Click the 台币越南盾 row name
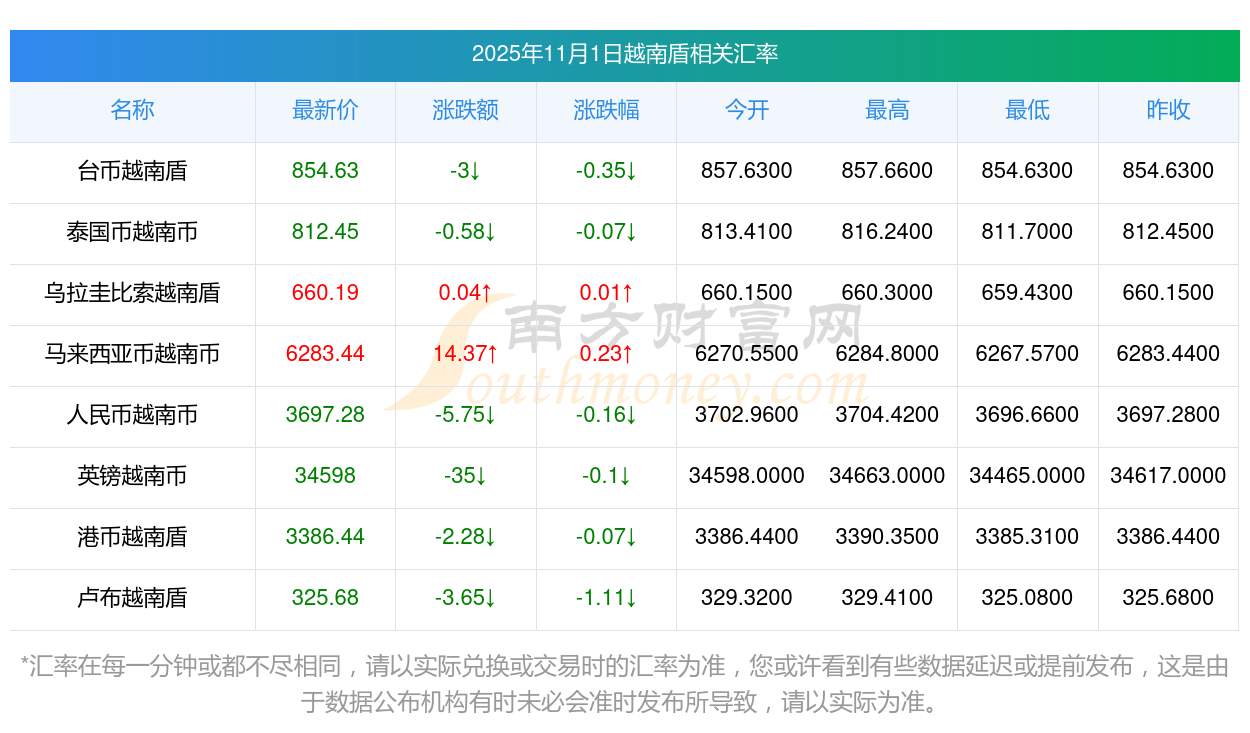Viewport: 1250px width, 733px height. 132,171
